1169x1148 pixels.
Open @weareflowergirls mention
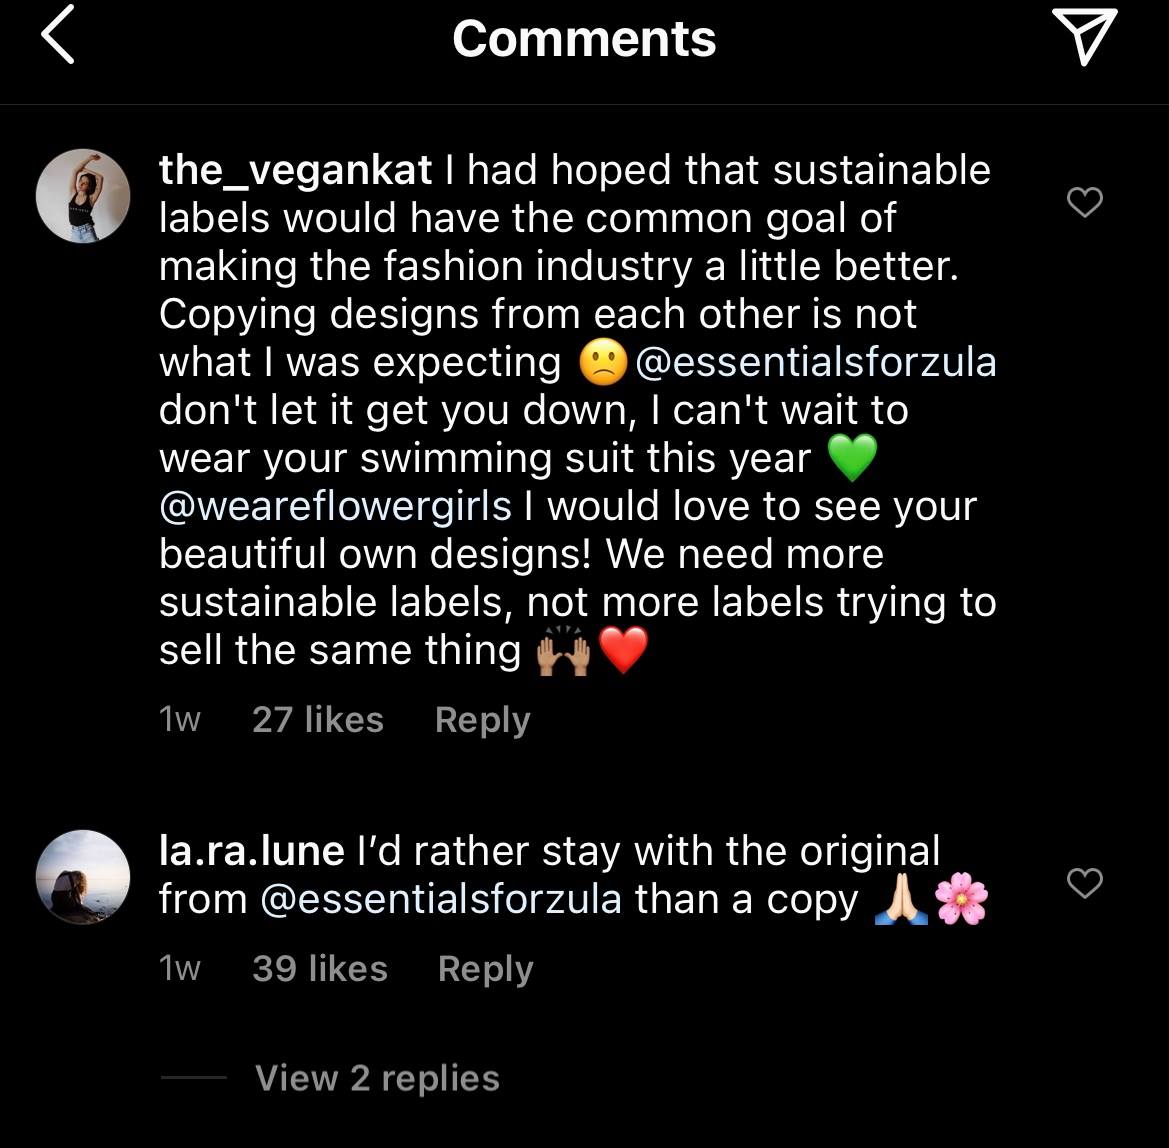point(336,506)
